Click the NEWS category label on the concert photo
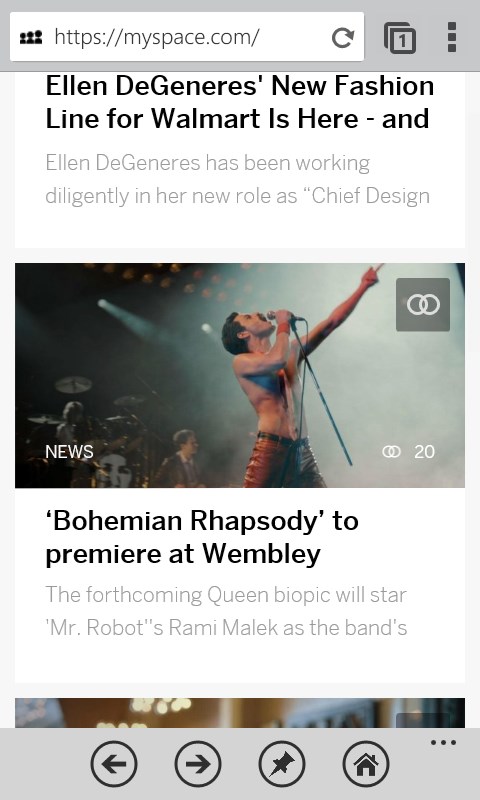 pos(69,452)
